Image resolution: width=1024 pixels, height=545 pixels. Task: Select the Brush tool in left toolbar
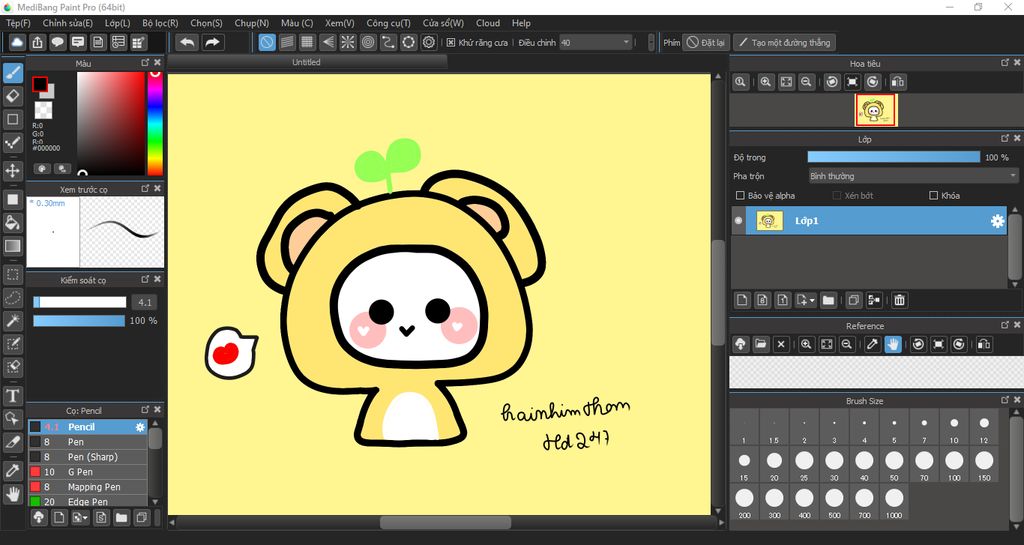tap(12, 72)
